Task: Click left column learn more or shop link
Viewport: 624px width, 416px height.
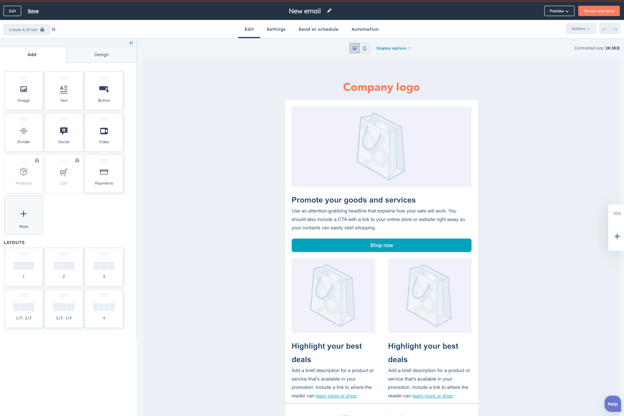Action: [x=336, y=396]
